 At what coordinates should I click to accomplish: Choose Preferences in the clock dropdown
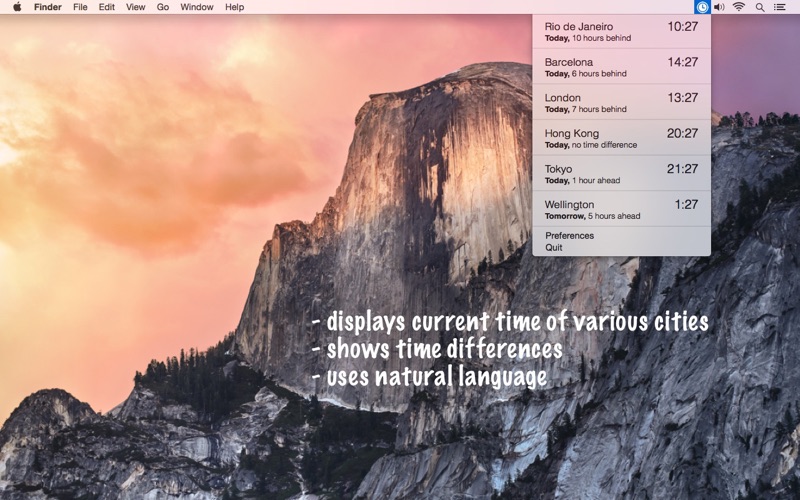click(x=569, y=236)
